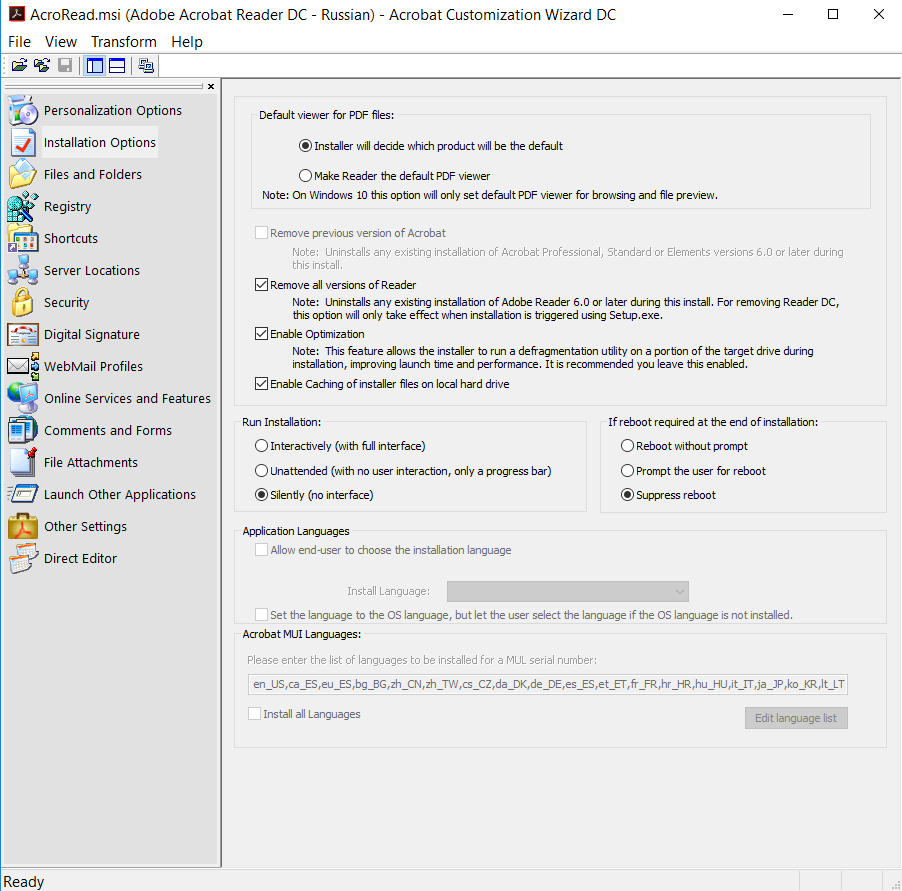Click the Files and Folders icon
Viewport: 902px width, 891px height.
click(x=23, y=174)
